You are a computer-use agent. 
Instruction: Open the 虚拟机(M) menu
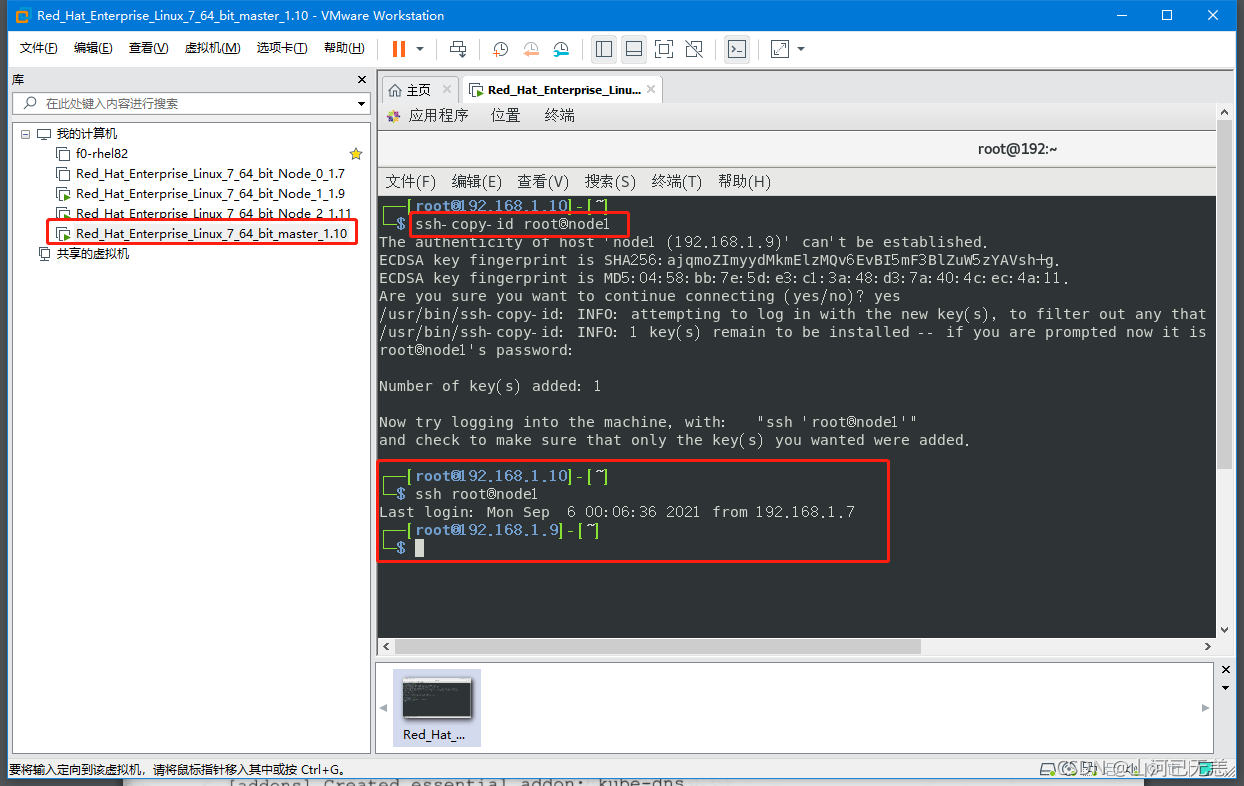click(212, 49)
